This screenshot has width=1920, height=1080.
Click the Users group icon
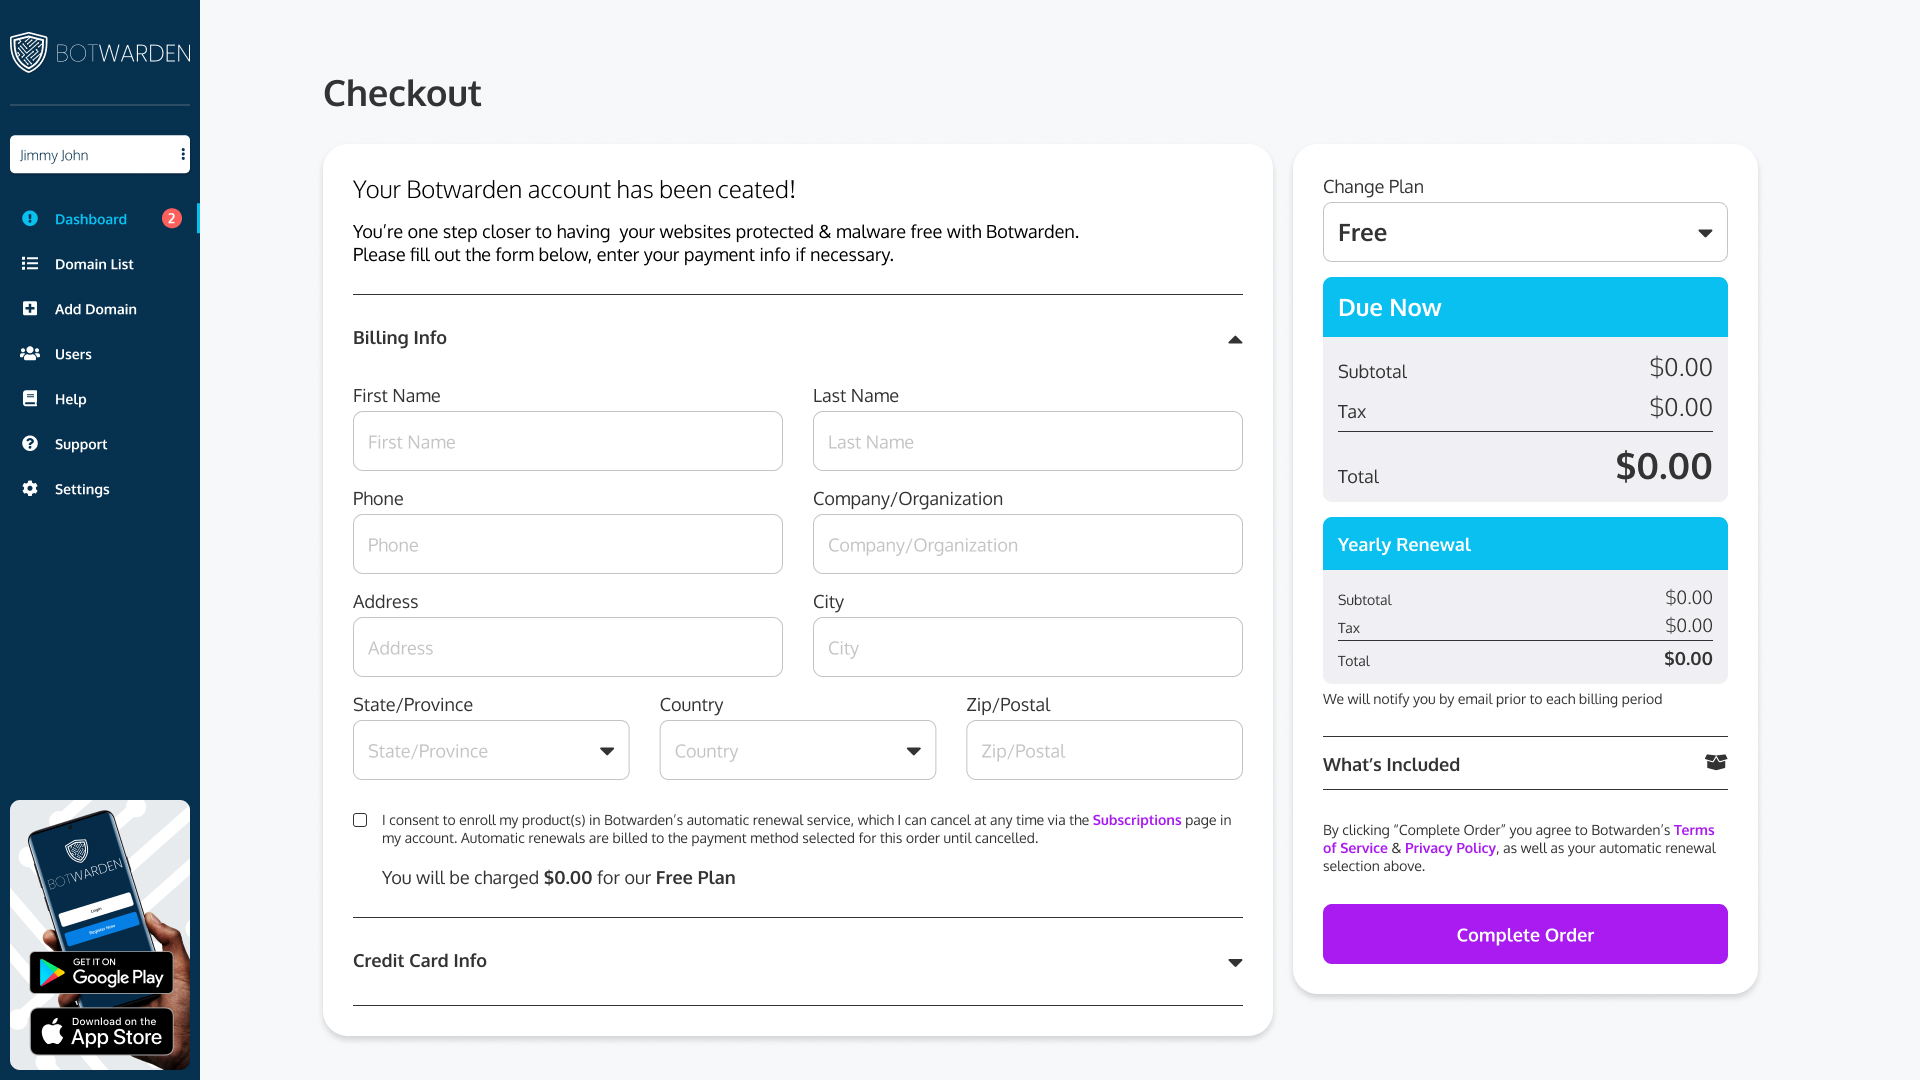pyautogui.click(x=30, y=354)
